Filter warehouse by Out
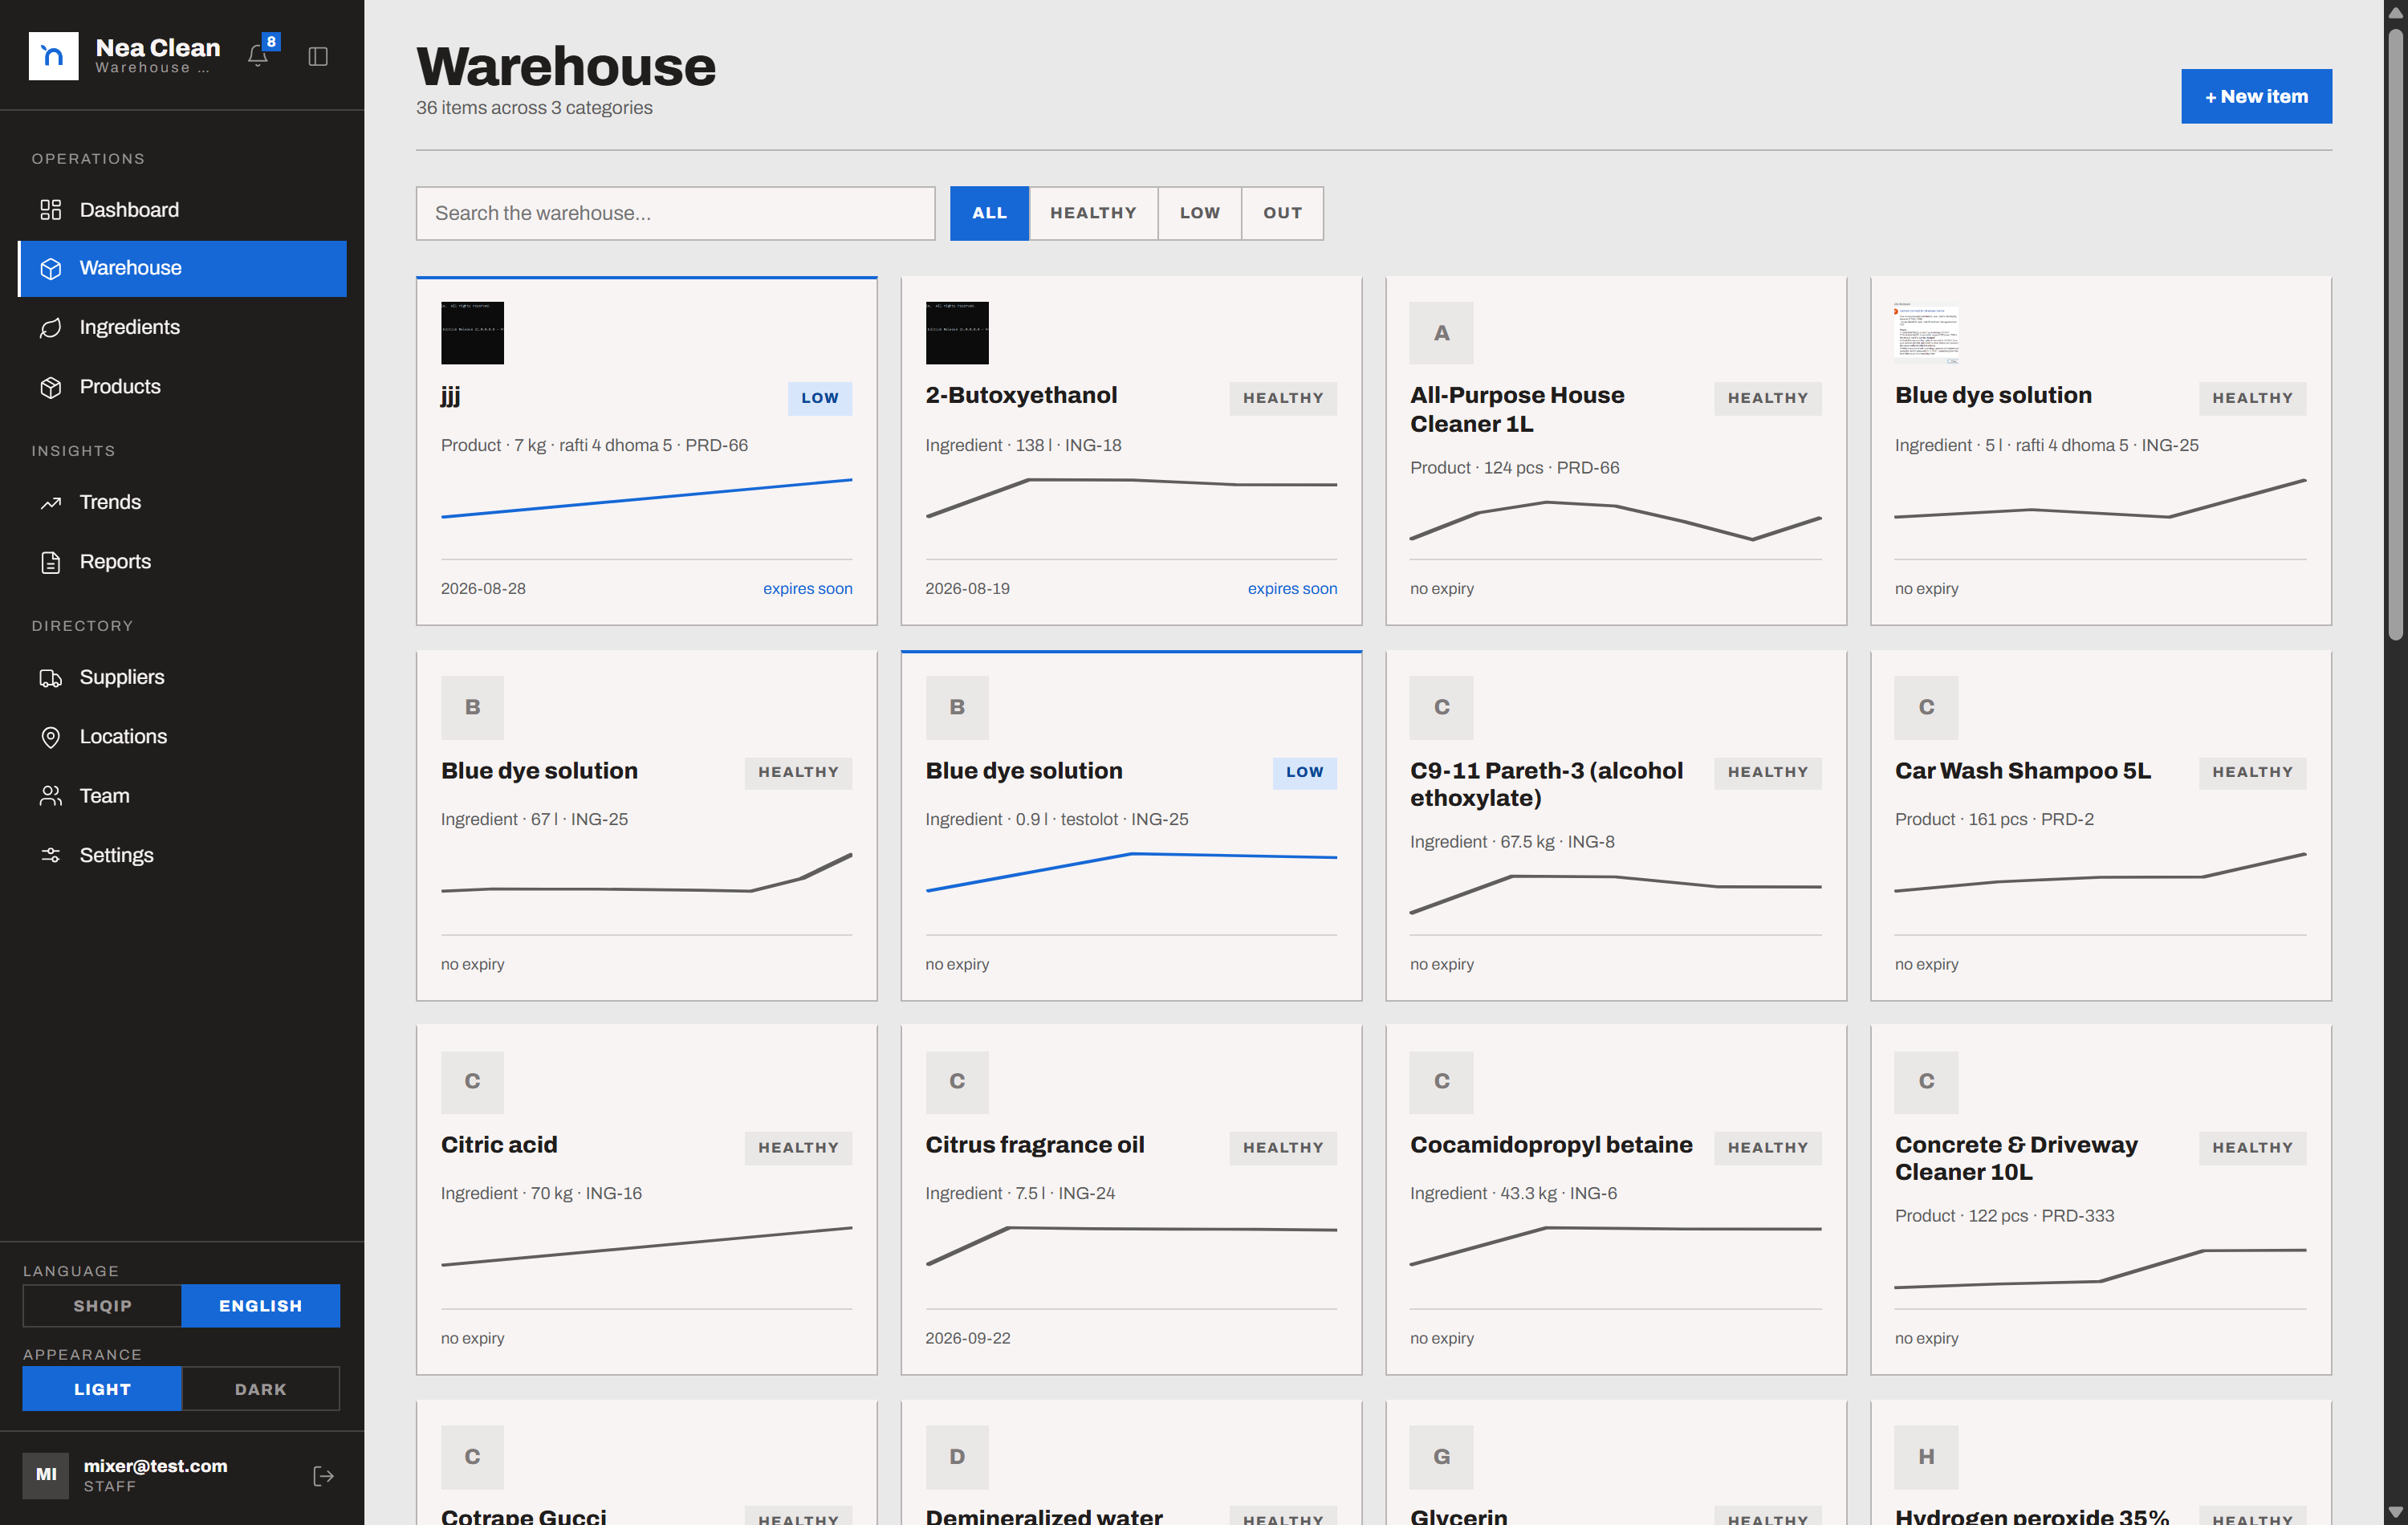 point(1282,213)
